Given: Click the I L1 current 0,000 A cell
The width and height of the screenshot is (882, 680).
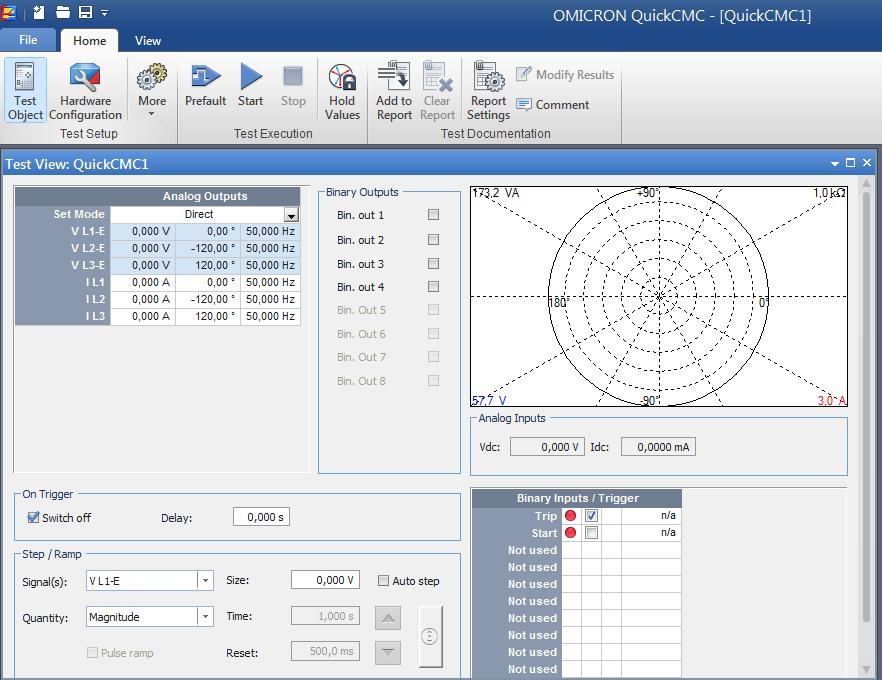Looking at the screenshot, I should 143,282.
